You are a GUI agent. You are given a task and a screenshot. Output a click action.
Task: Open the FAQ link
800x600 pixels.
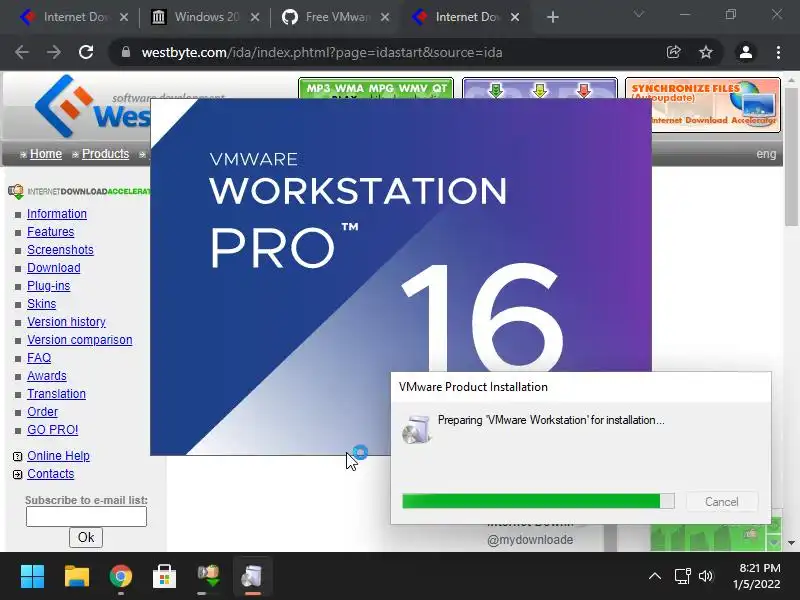[x=39, y=358]
